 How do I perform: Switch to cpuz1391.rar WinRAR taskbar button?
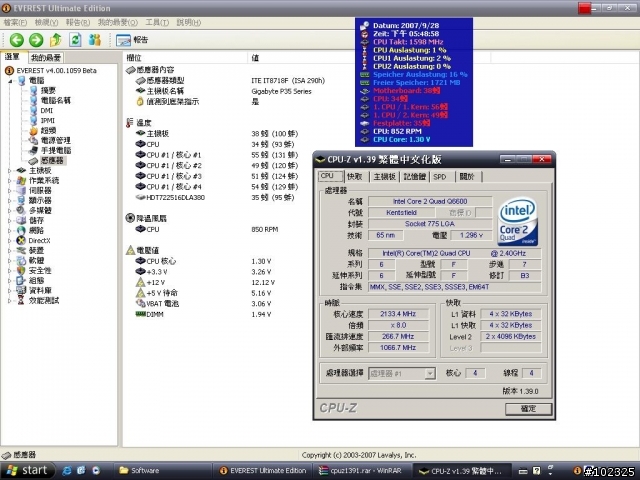362,471
